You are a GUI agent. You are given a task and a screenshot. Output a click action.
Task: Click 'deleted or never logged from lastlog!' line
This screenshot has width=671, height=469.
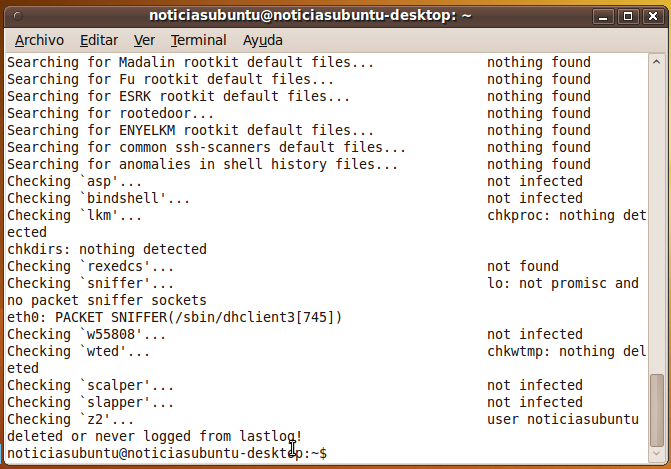pyautogui.click(x=155, y=436)
